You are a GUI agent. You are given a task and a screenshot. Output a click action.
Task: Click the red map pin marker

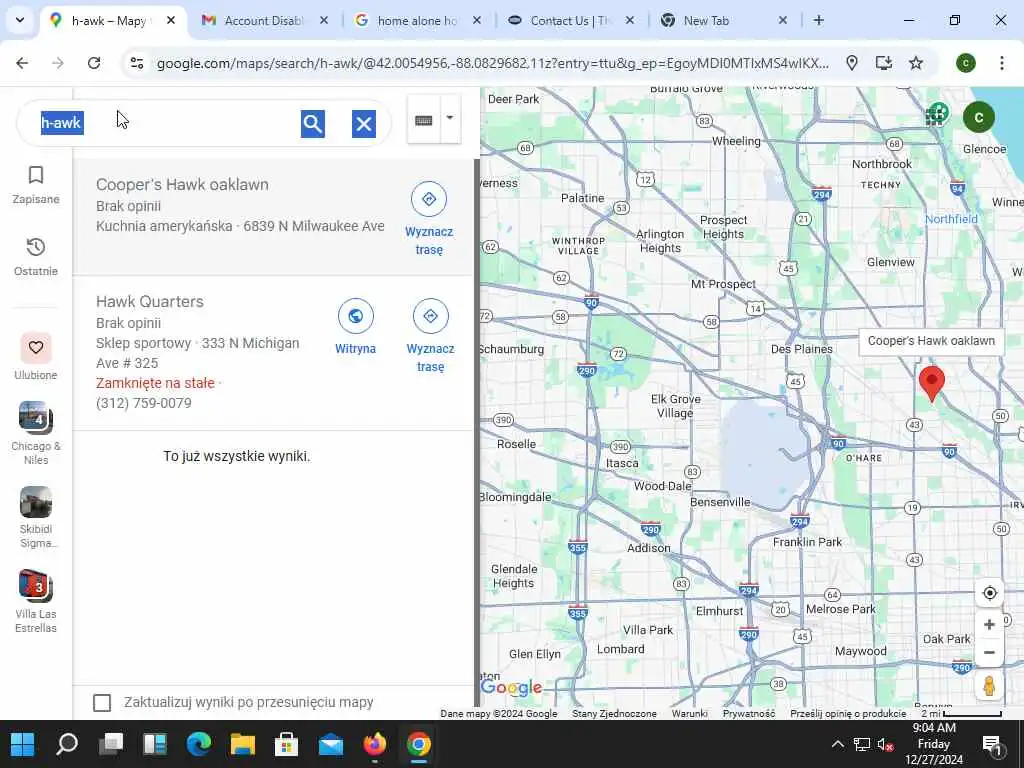pyautogui.click(x=932, y=383)
